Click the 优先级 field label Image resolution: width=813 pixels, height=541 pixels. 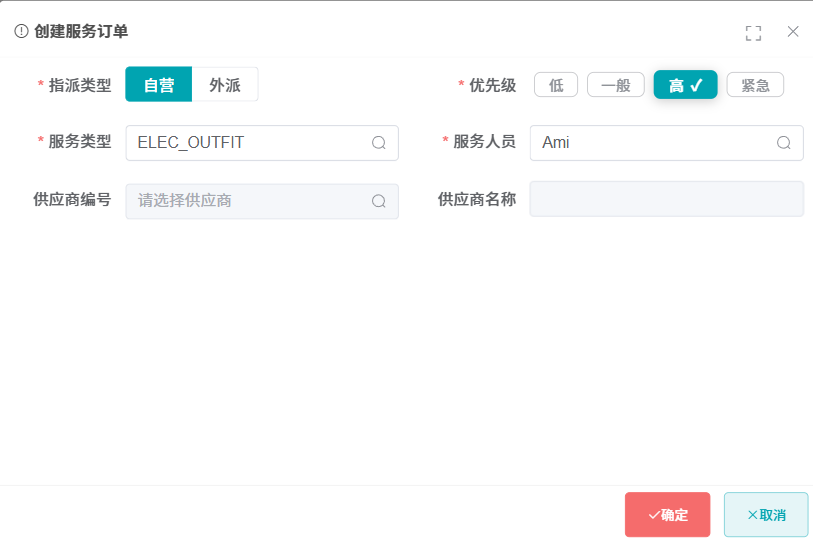(492, 85)
